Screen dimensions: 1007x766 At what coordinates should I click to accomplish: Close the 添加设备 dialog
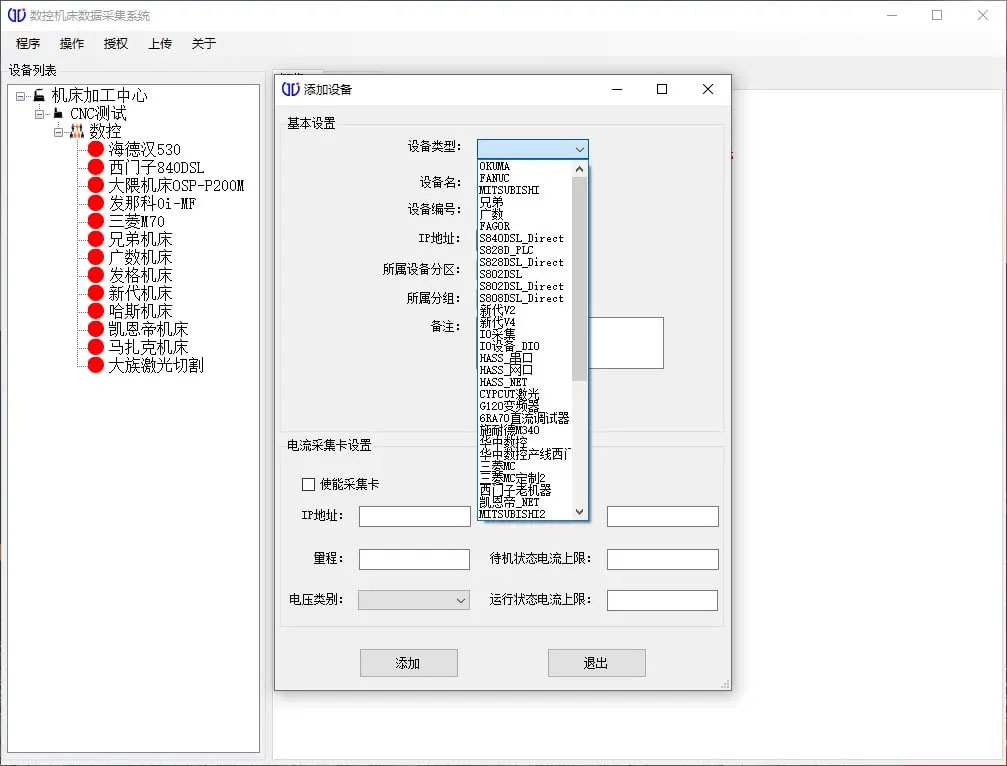[x=708, y=89]
